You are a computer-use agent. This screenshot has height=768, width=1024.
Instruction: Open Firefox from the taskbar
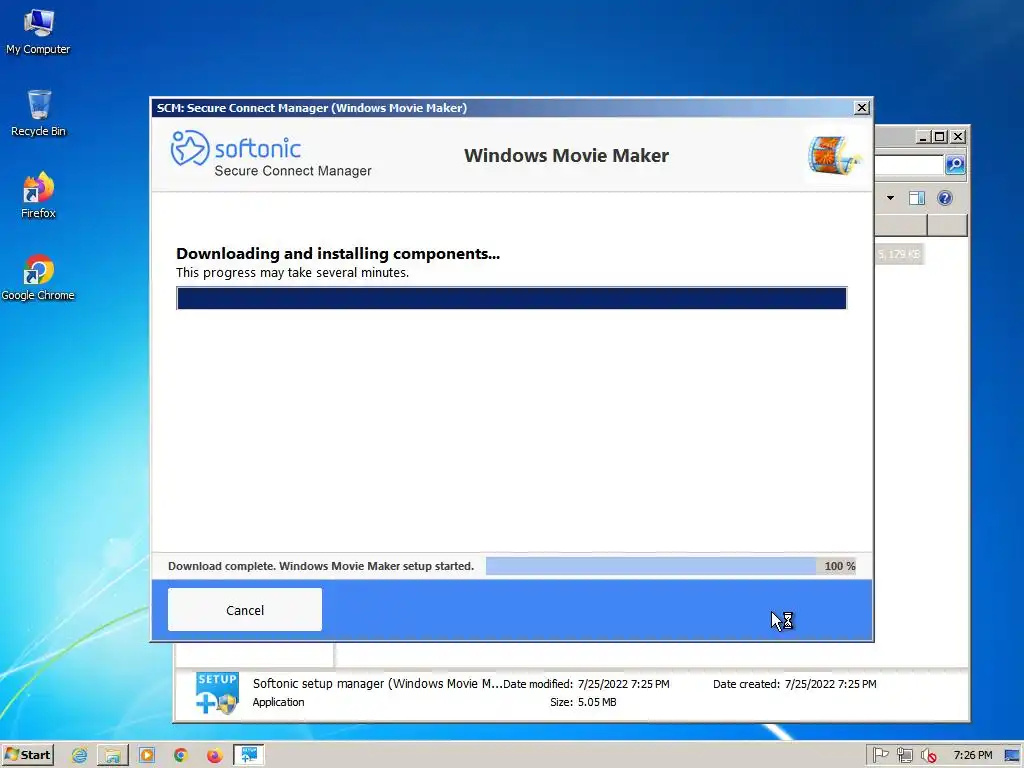coord(214,755)
